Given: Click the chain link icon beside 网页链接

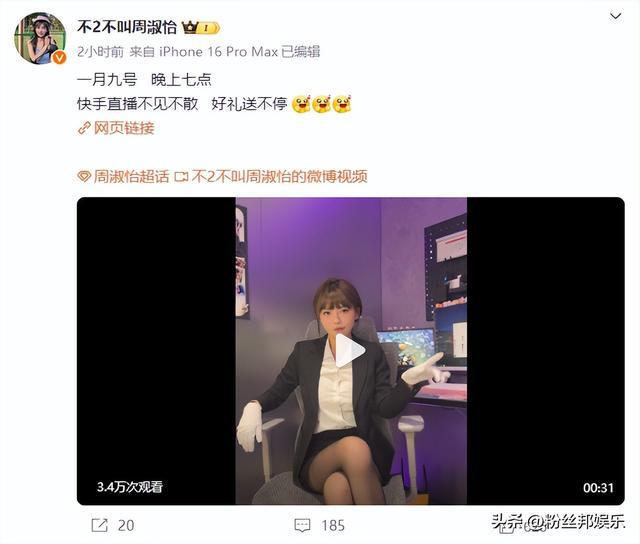Looking at the screenshot, I should 84,129.
